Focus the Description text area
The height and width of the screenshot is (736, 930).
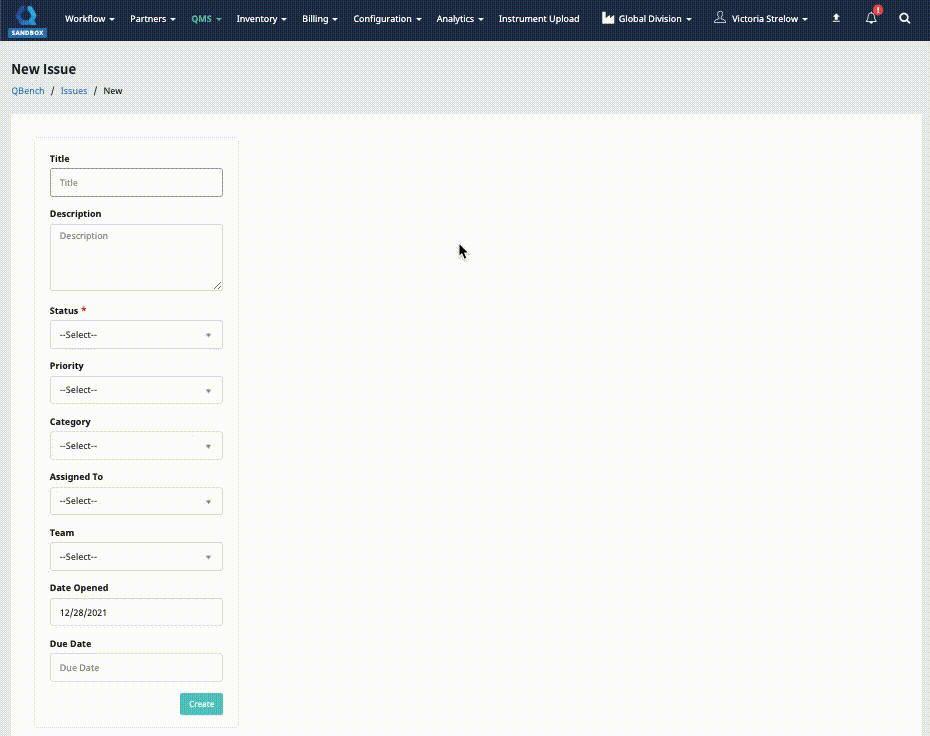136,257
